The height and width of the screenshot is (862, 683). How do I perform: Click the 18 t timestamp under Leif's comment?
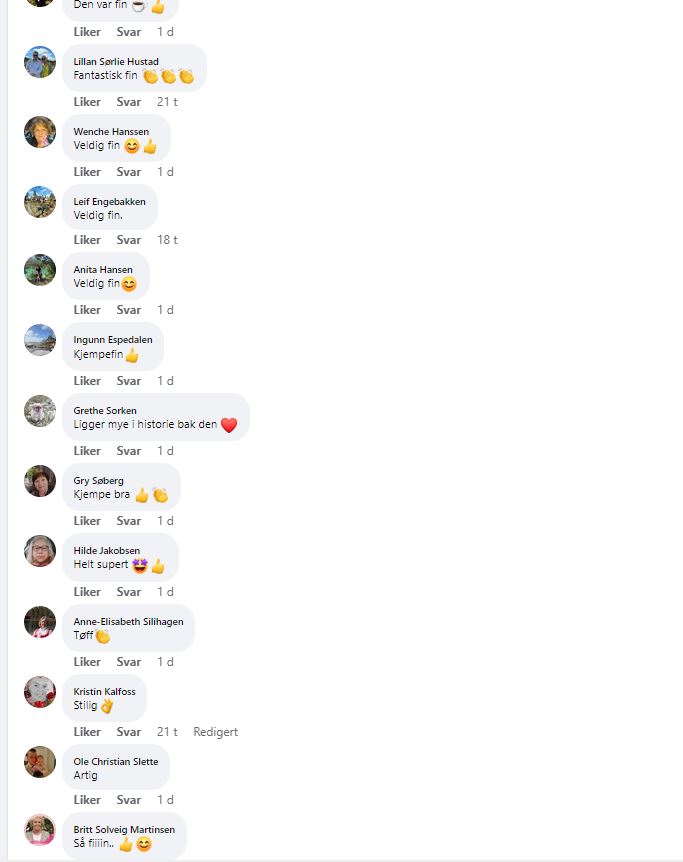tap(167, 240)
